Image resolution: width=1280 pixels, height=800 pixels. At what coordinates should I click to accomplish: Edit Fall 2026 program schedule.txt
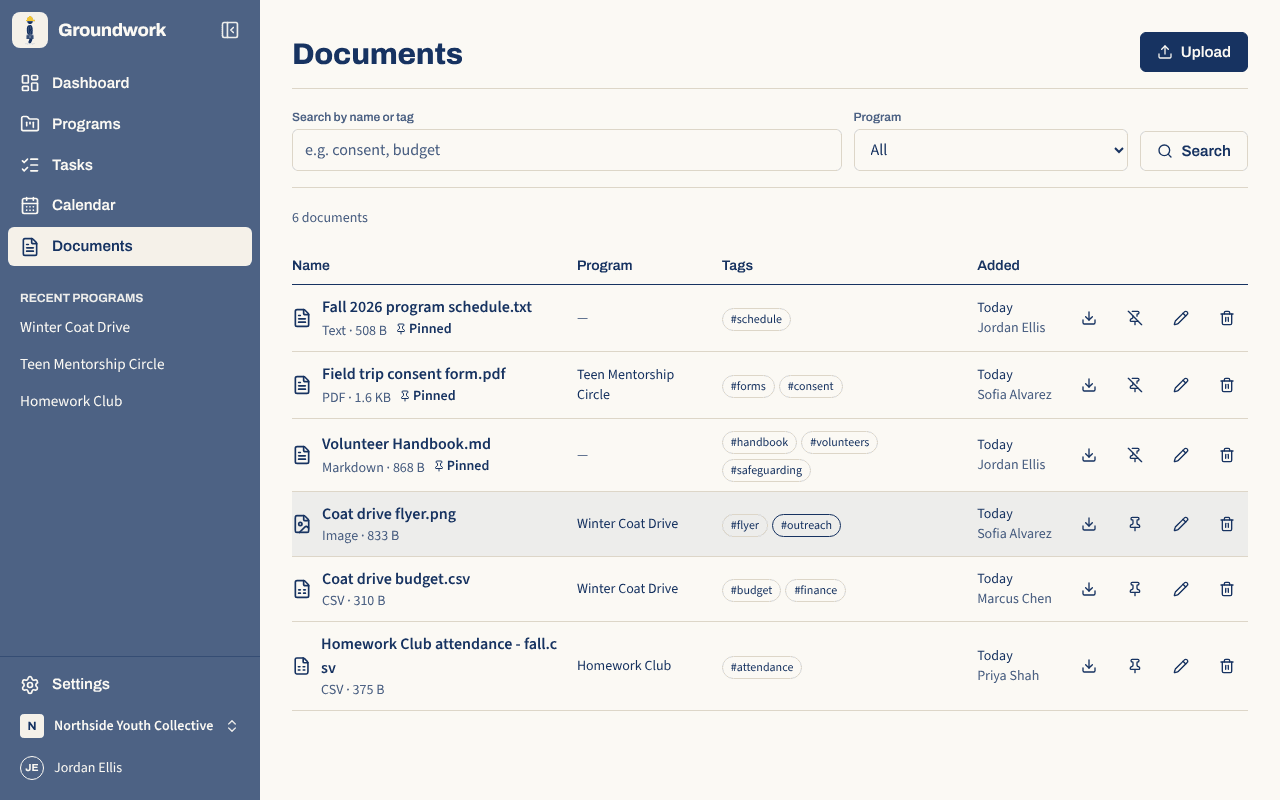(x=1181, y=318)
